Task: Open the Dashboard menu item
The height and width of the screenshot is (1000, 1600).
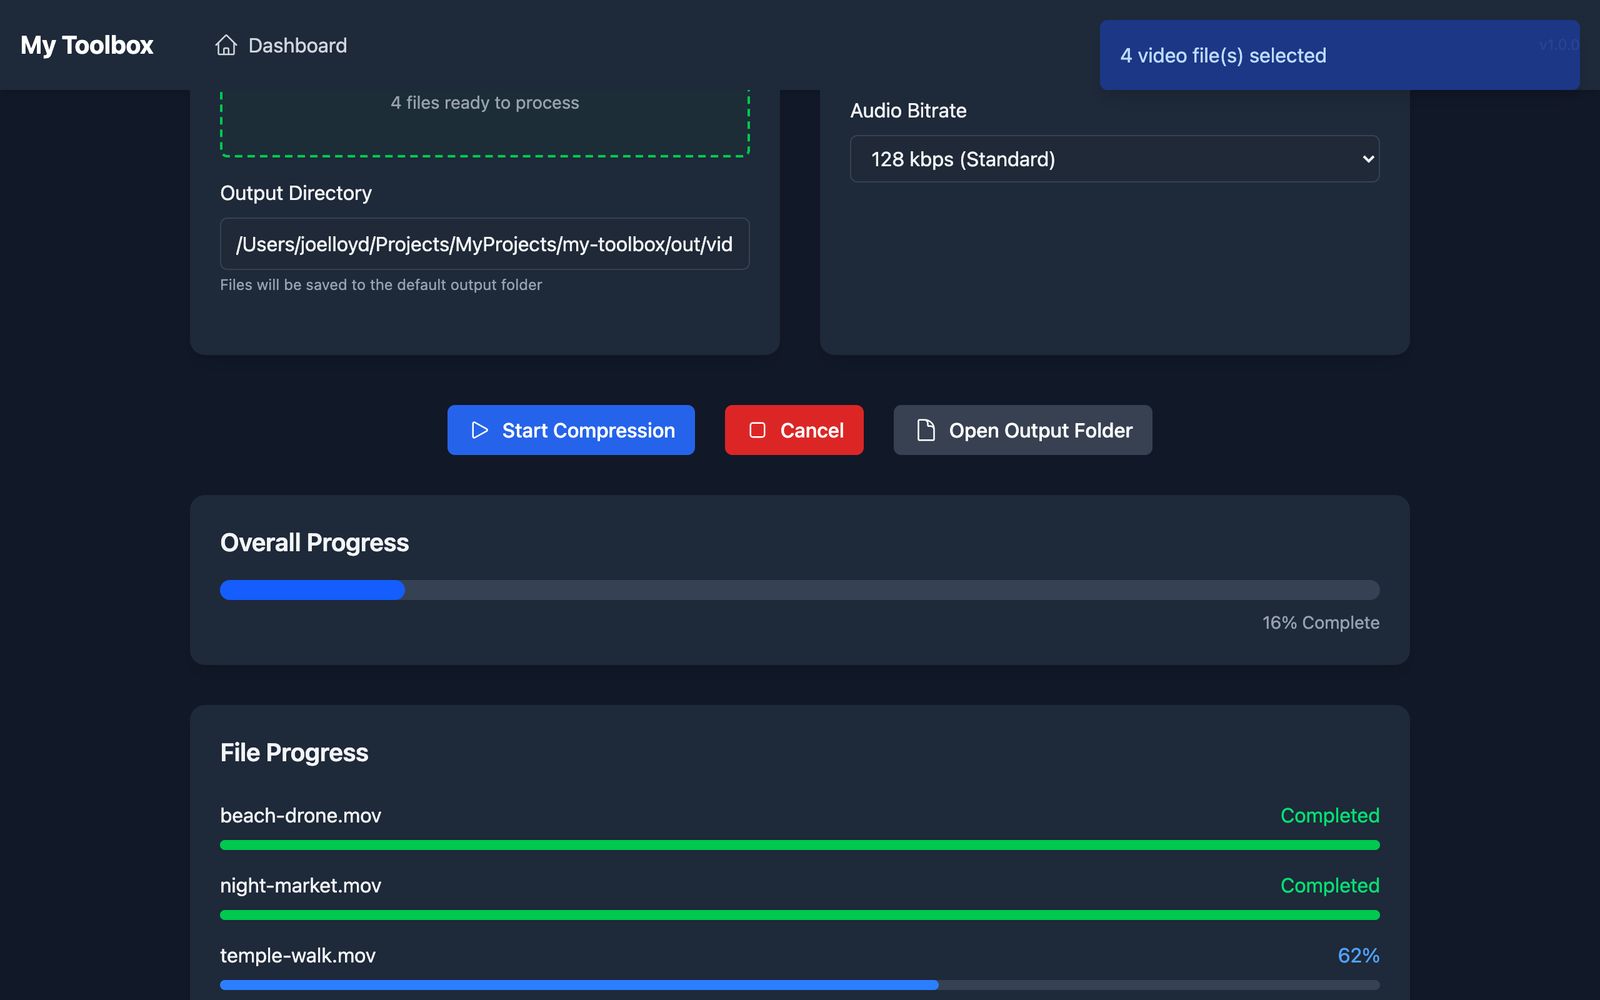Action: pyautogui.click(x=281, y=45)
